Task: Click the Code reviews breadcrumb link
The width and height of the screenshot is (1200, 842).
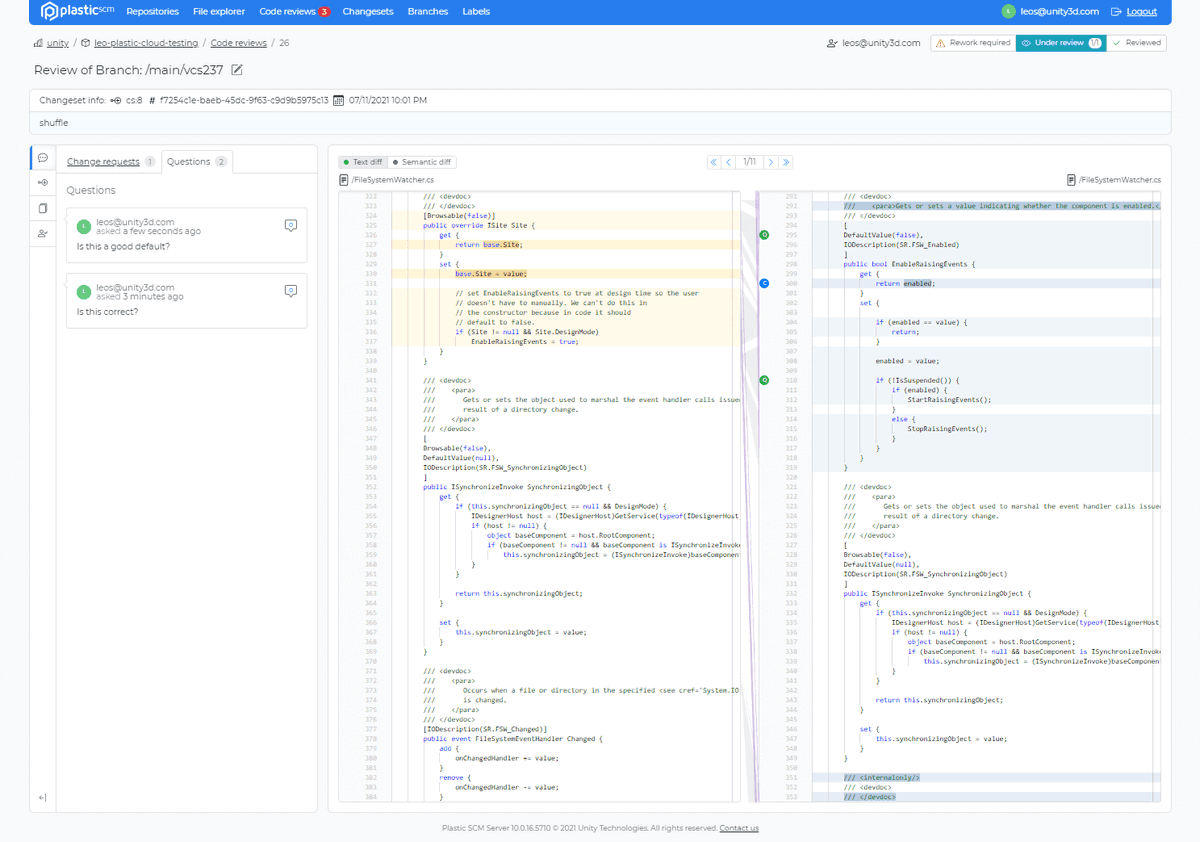Action: (238, 43)
